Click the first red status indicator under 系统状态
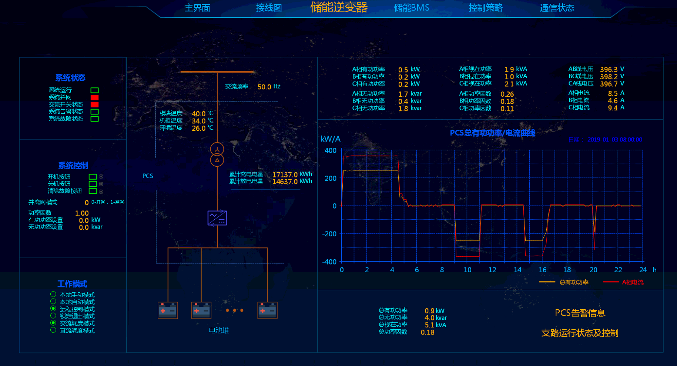The height and width of the screenshot is (366, 677). coord(95,98)
